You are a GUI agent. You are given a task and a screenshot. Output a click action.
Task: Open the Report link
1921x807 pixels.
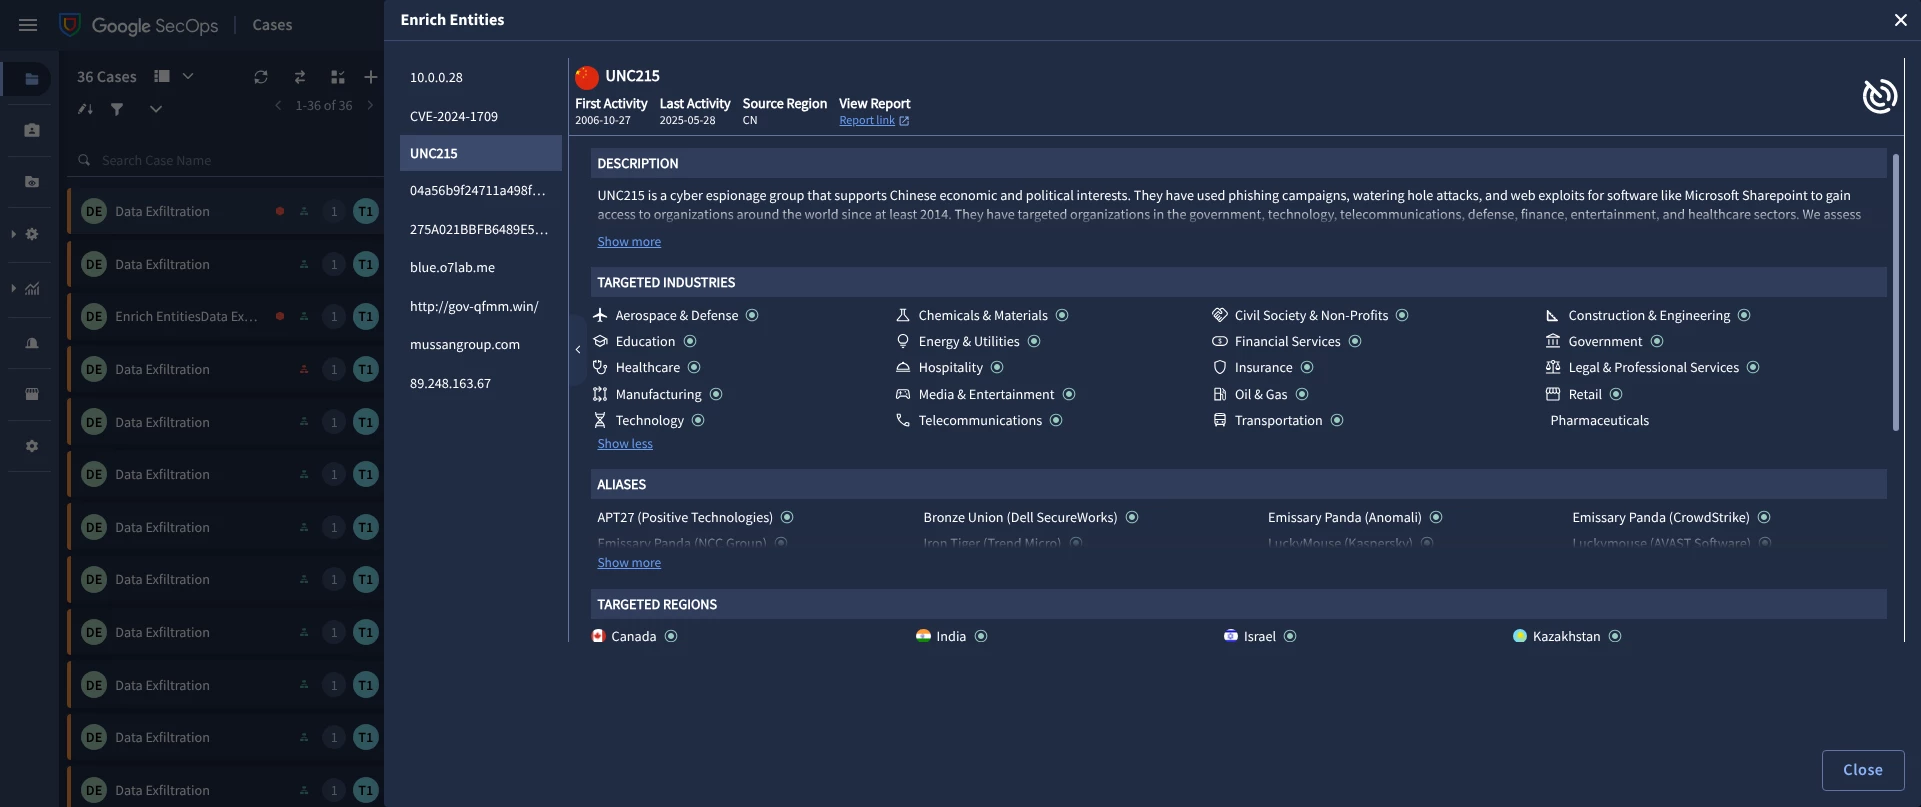(867, 120)
